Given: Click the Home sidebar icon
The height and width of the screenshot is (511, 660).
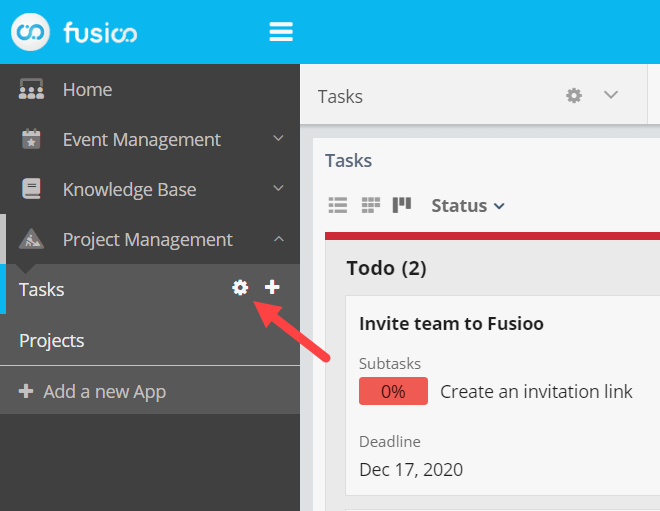Looking at the screenshot, I should click(32, 90).
